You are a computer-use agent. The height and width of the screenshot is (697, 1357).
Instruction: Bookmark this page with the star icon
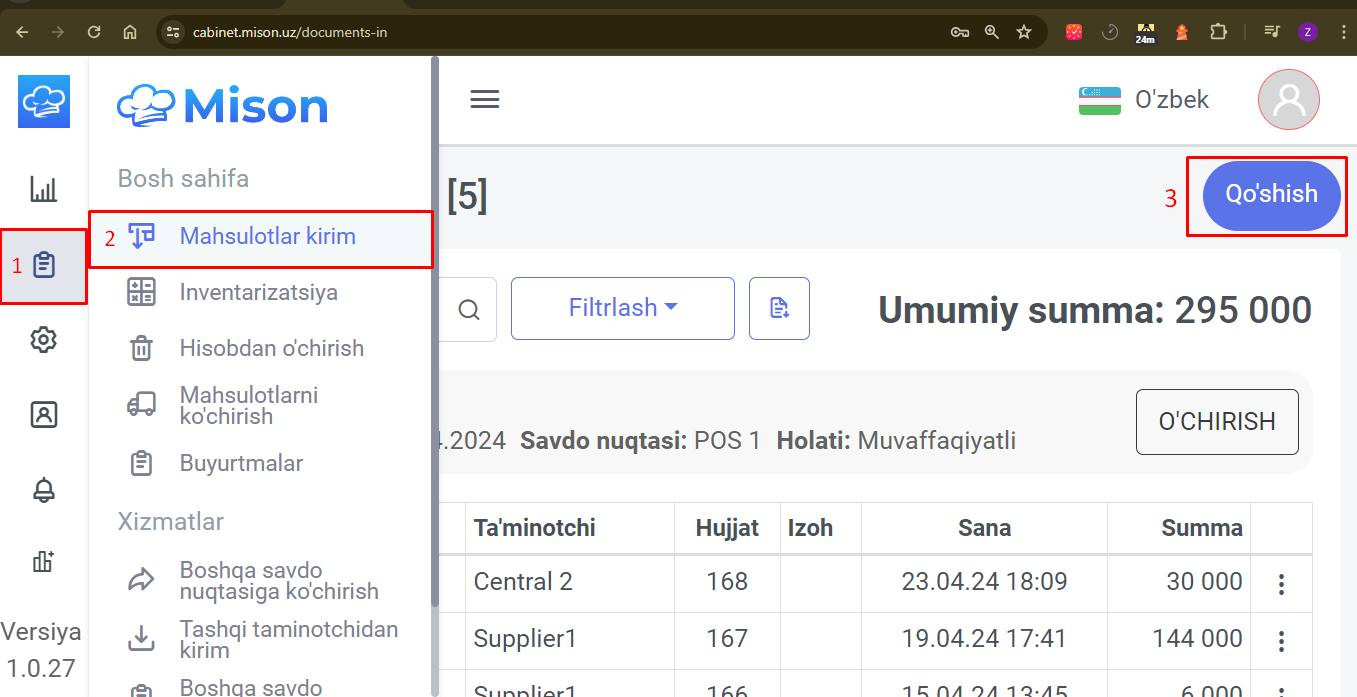pos(1024,32)
